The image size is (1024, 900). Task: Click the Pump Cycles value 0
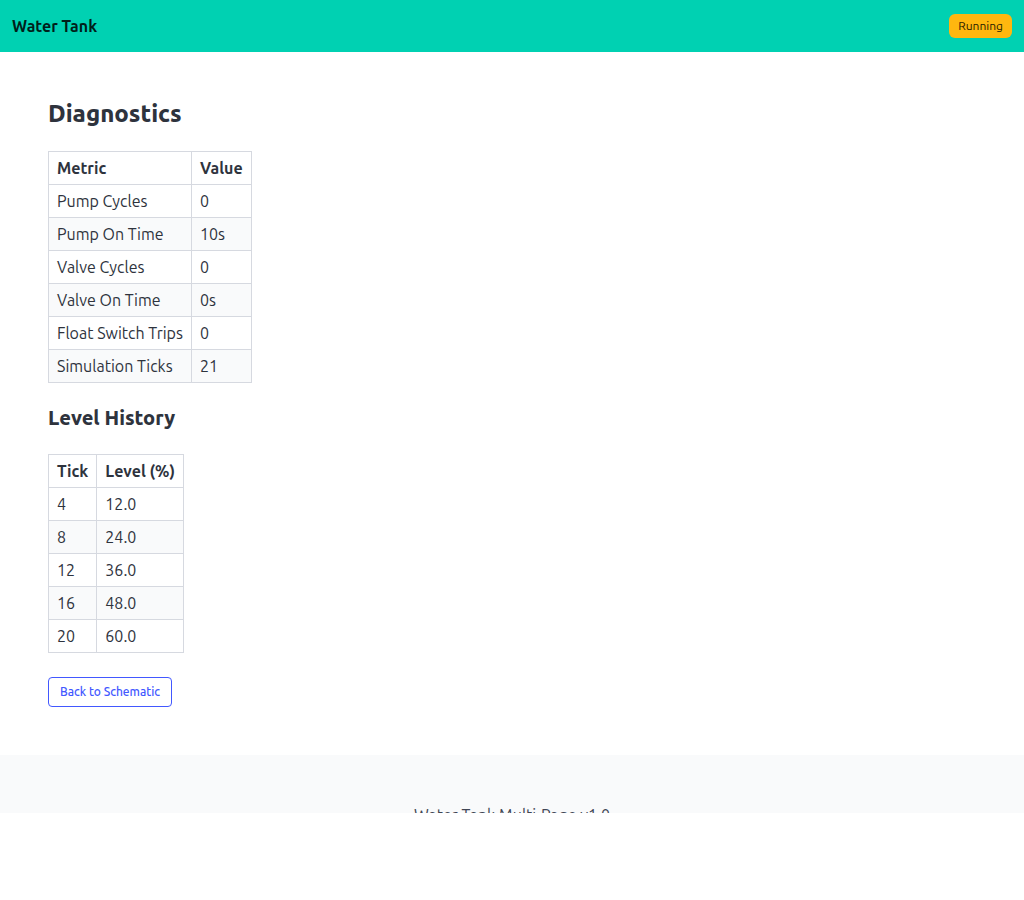(x=204, y=201)
